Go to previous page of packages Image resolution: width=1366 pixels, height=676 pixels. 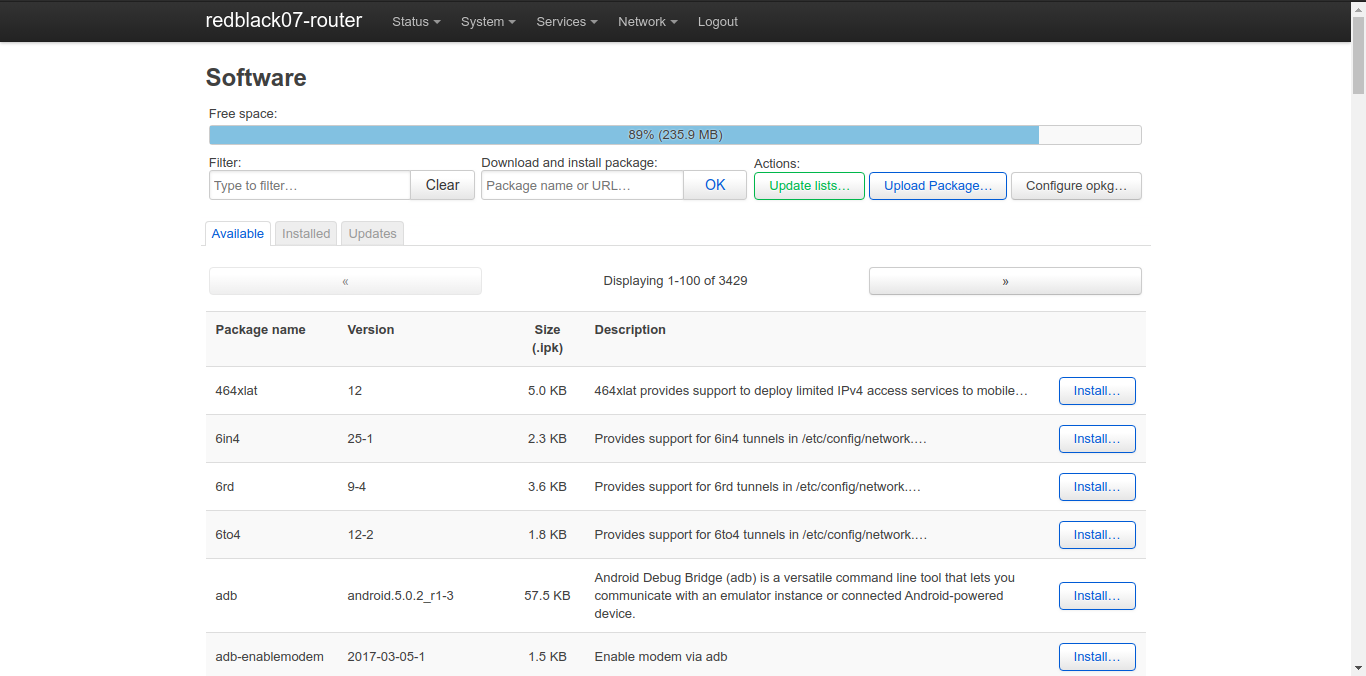345,281
